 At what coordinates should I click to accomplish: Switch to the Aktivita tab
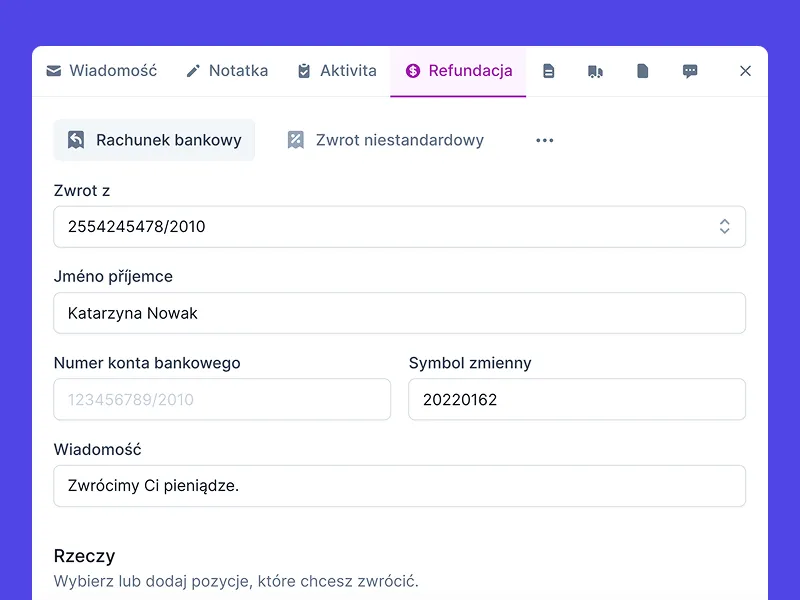click(337, 70)
